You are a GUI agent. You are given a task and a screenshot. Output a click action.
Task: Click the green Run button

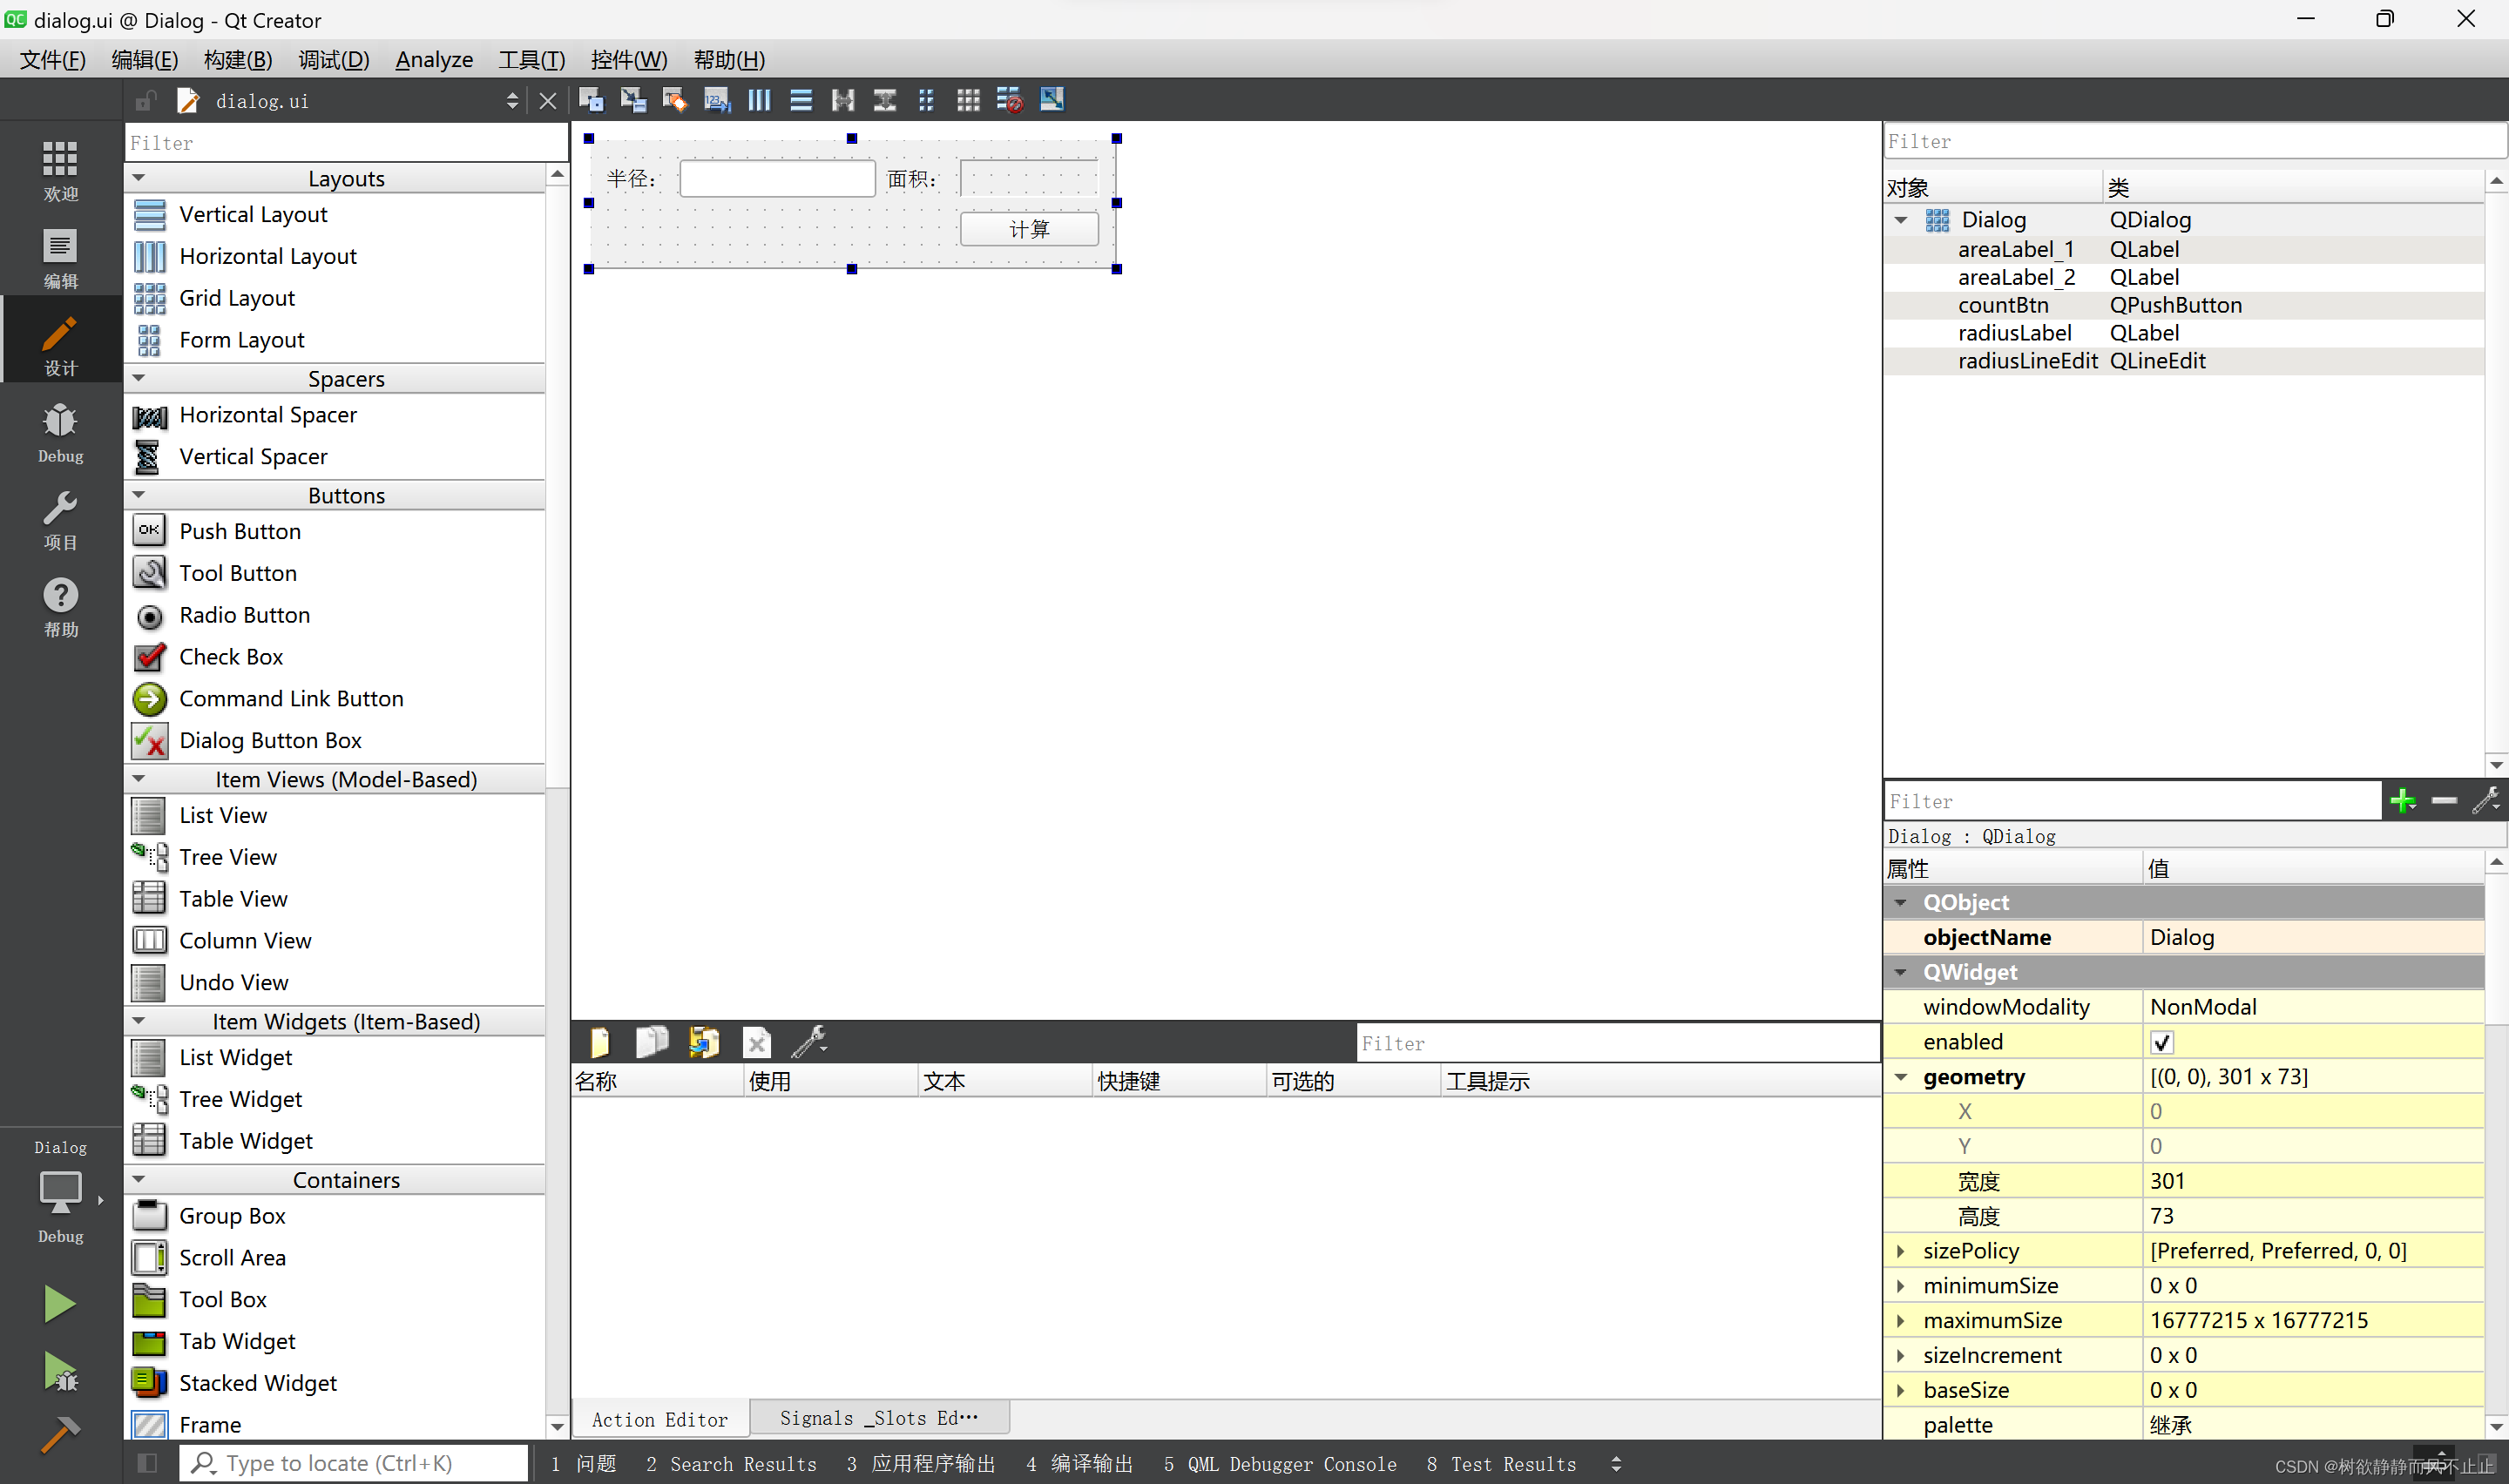[59, 1304]
